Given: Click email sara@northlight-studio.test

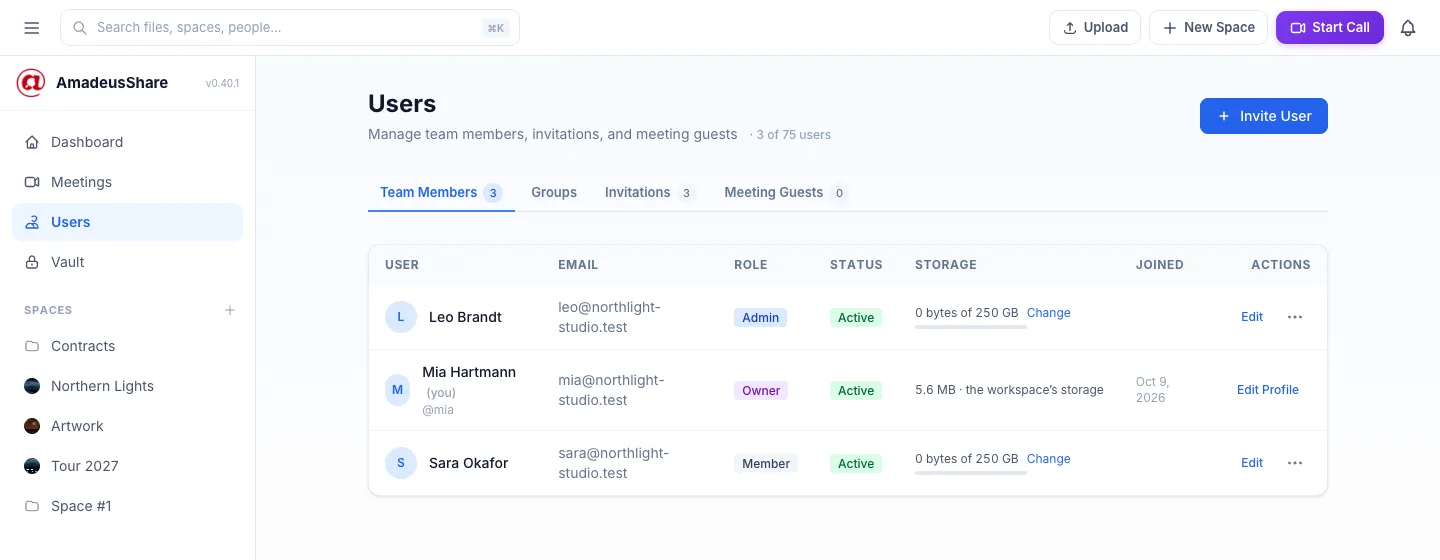Looking at the screenshot, I should point(613,463).
